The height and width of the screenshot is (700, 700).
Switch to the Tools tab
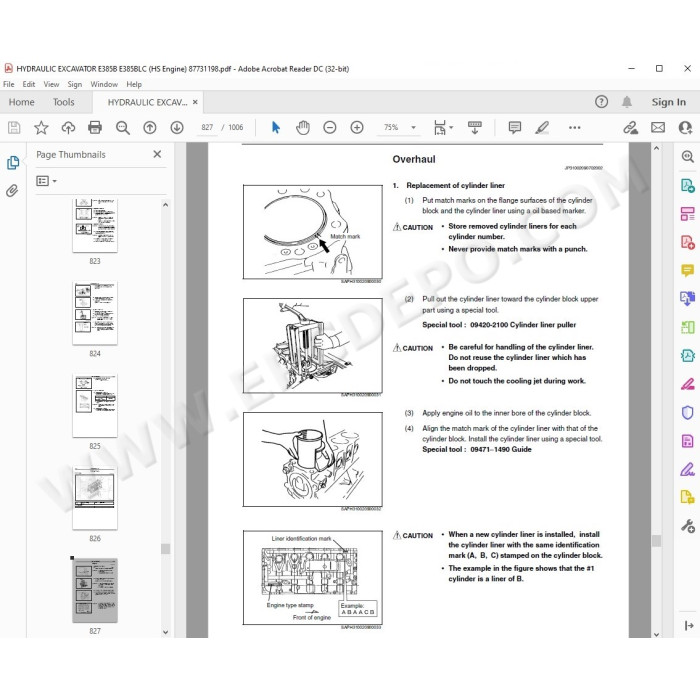[64, 102]
